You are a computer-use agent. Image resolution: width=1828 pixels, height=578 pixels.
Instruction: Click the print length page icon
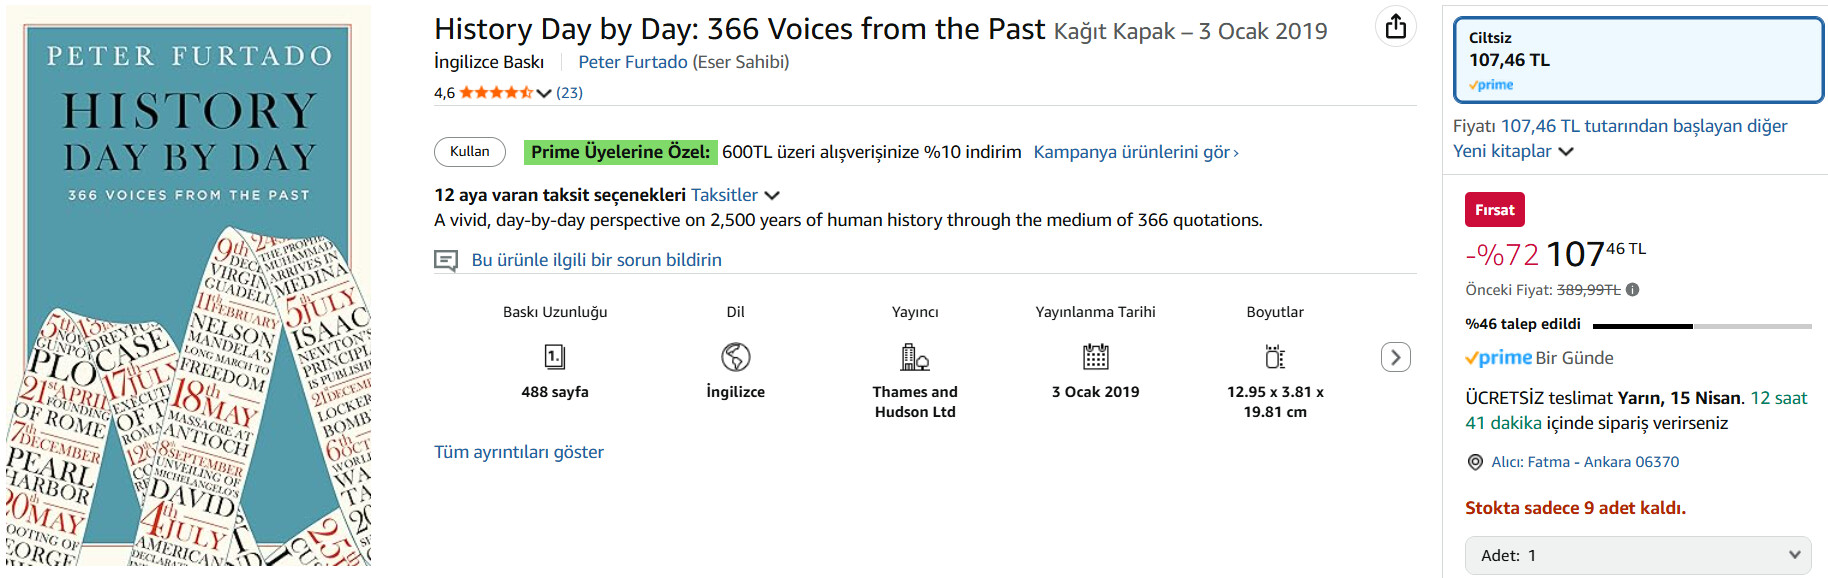coord(555,357)
